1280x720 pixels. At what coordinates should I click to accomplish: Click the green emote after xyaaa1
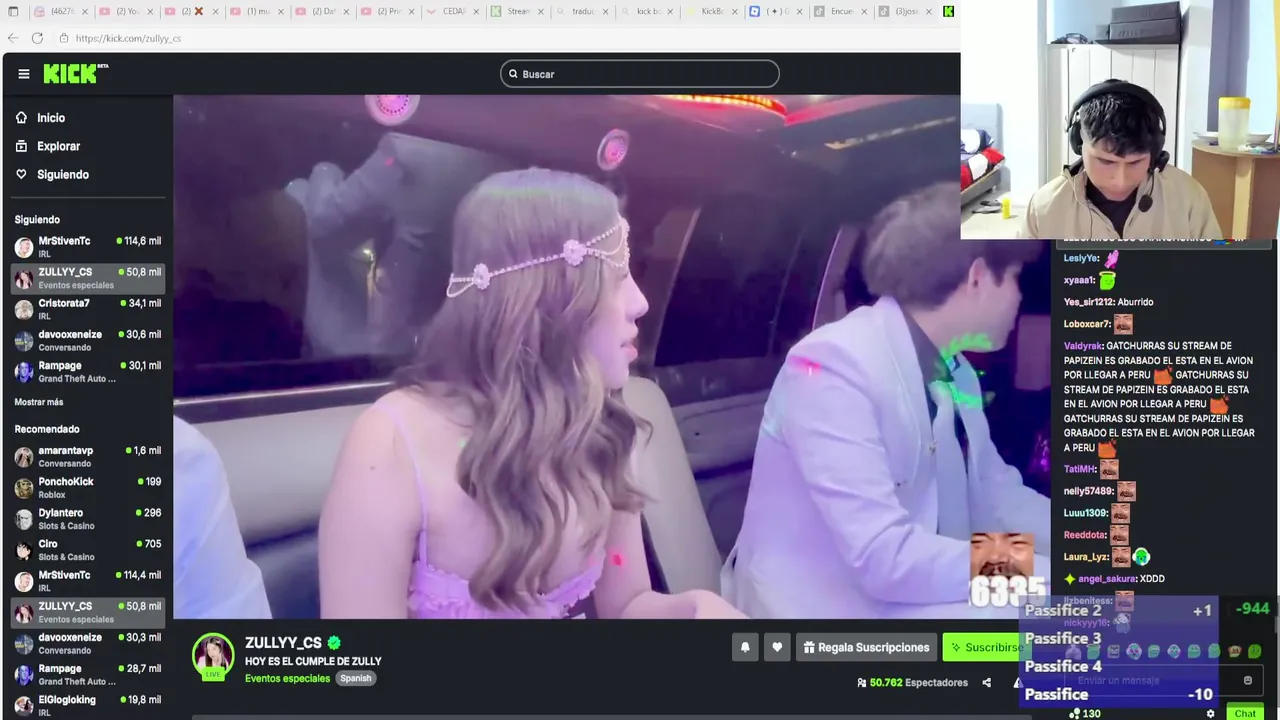[1107, 281]
